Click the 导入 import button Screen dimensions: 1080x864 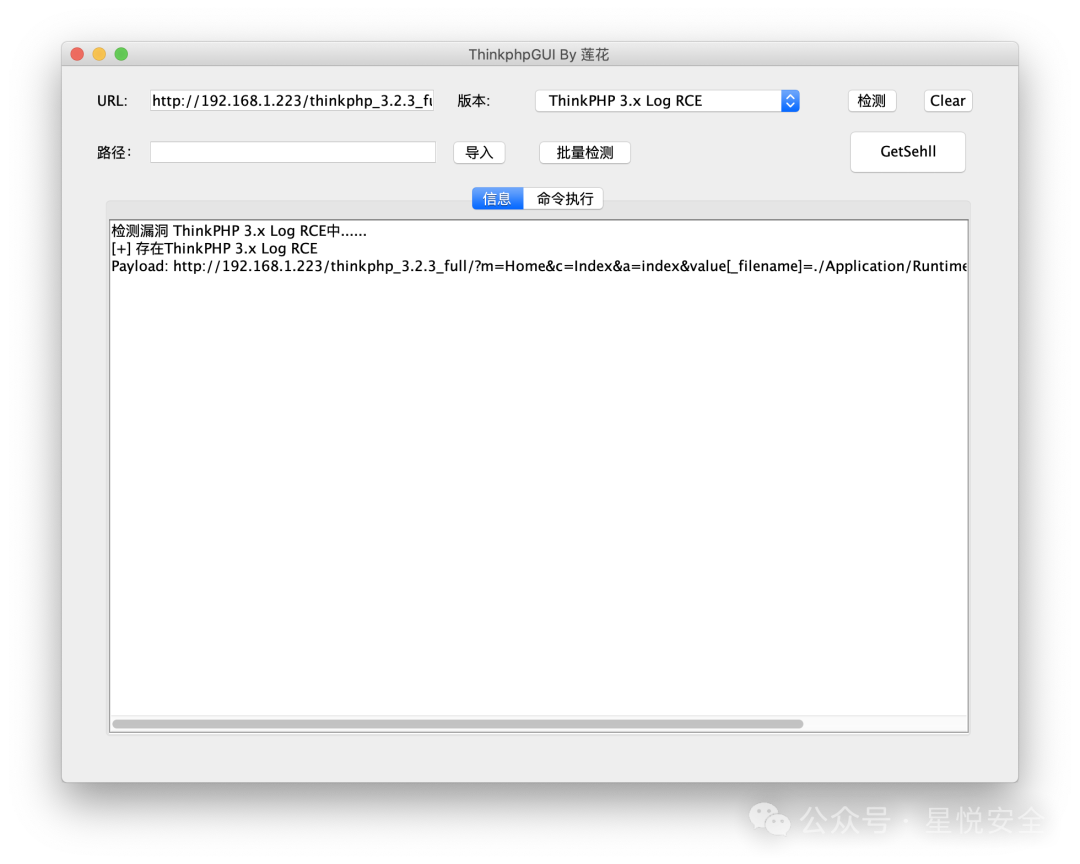tap(479, 152)
